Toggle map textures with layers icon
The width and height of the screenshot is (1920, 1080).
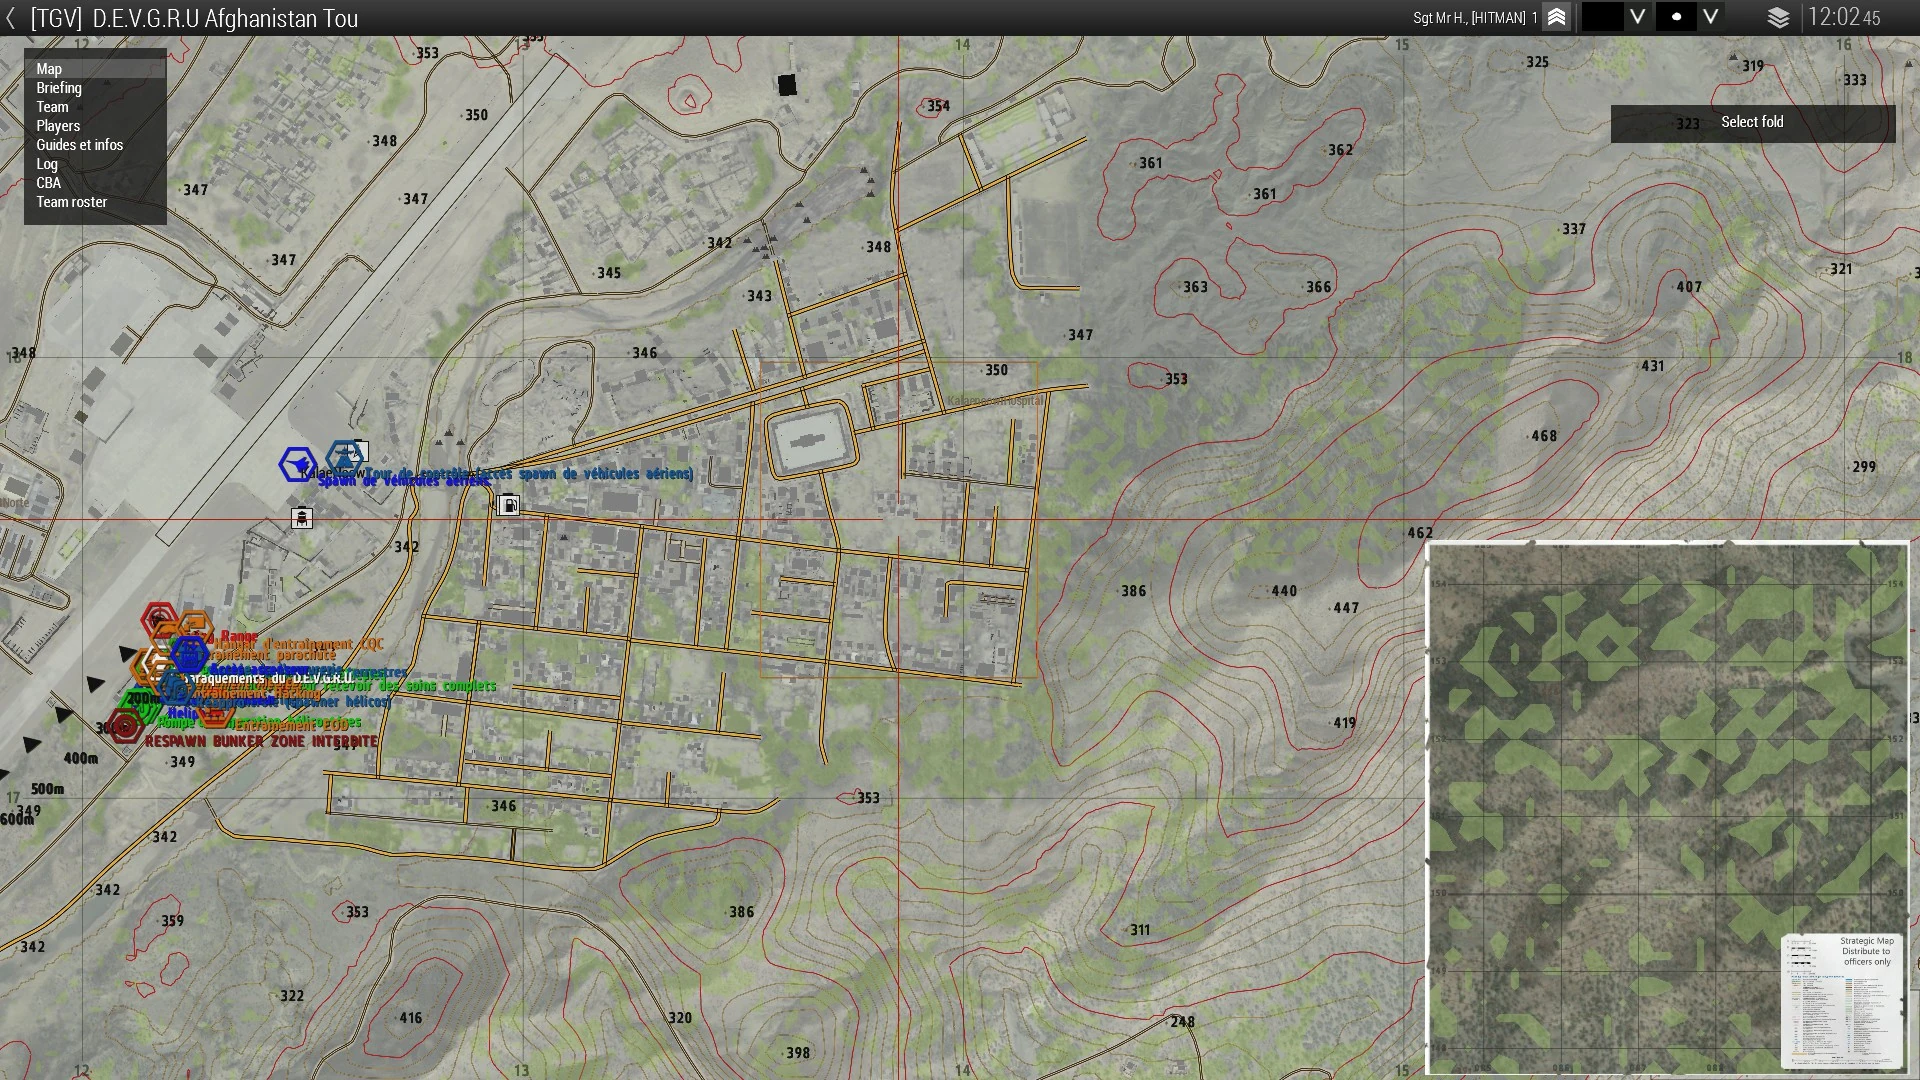tap(1778, 18)
